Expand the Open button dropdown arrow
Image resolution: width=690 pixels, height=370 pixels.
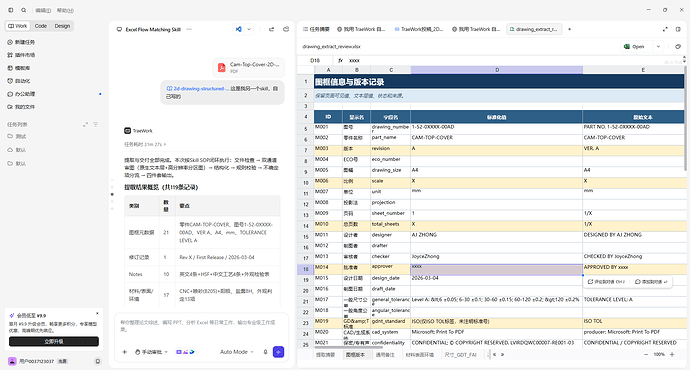point(658,46)
